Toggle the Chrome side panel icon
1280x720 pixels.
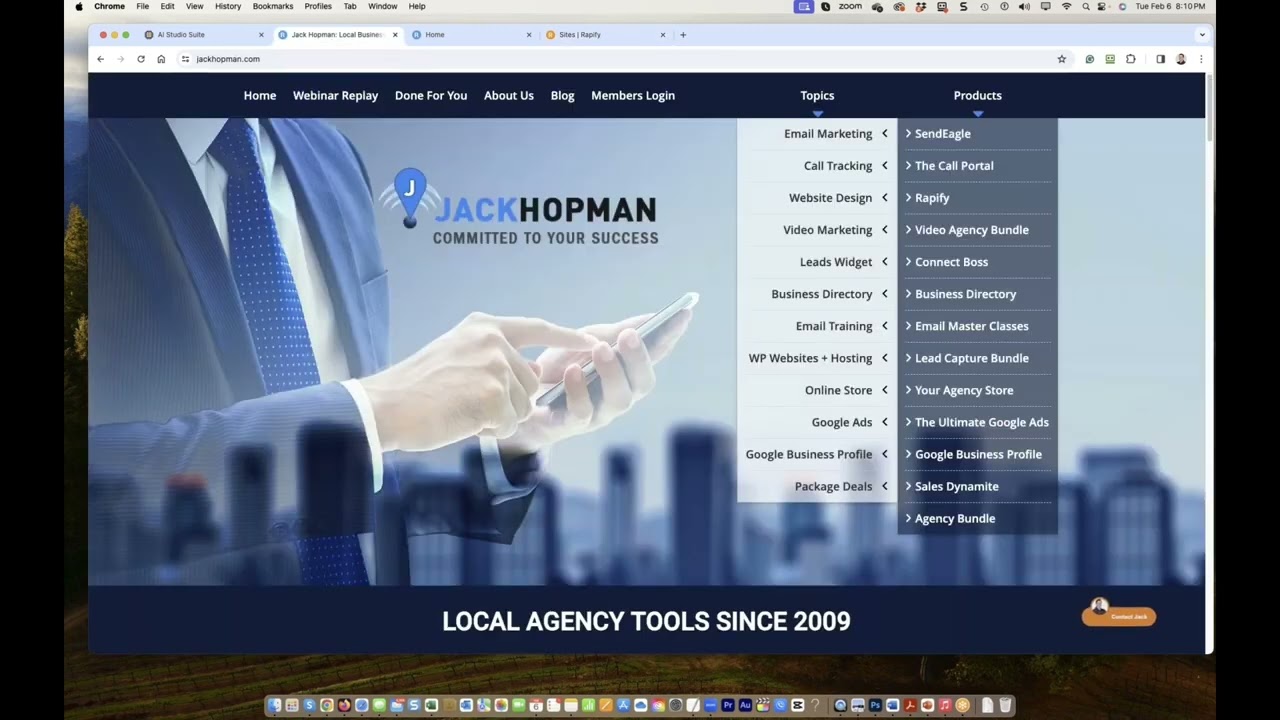[x=1160, y=59]
